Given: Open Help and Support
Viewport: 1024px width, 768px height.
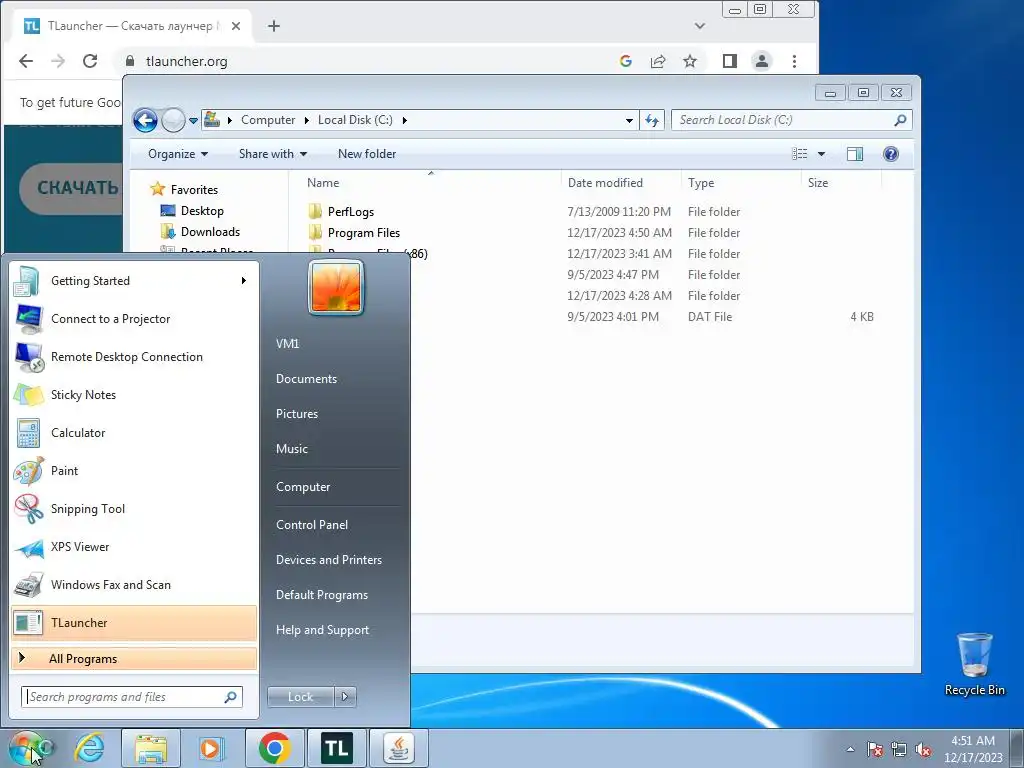Looking at the screenshot, I should pyautogui.click(x=322, y=630).
